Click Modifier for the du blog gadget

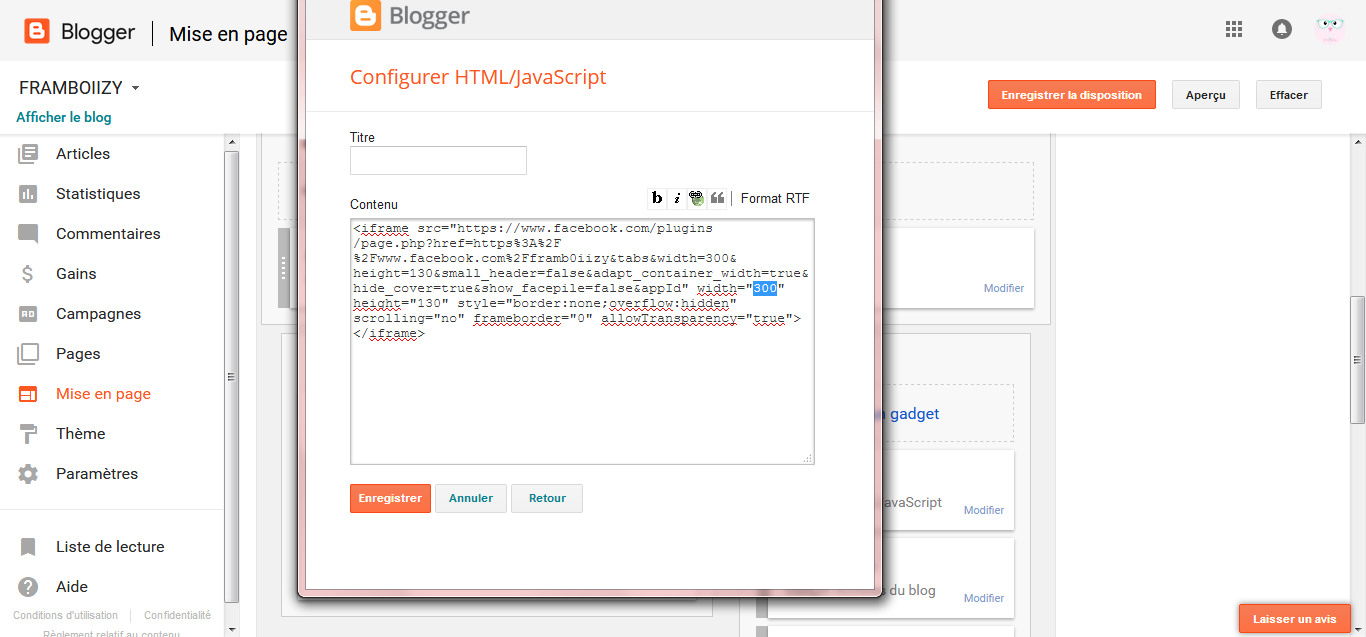(984, 598)
